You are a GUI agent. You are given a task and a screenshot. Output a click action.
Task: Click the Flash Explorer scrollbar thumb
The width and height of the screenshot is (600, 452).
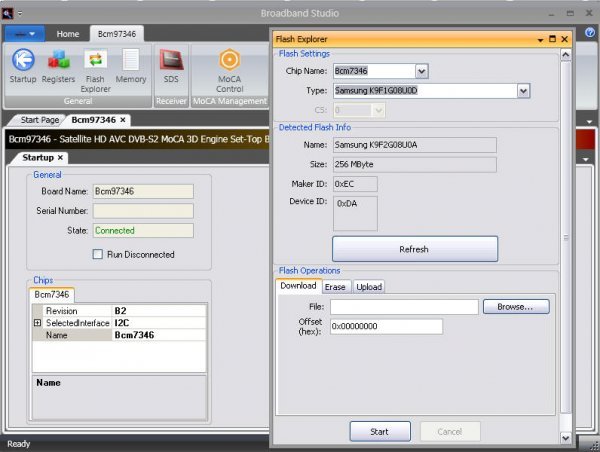tap(566, 237)
